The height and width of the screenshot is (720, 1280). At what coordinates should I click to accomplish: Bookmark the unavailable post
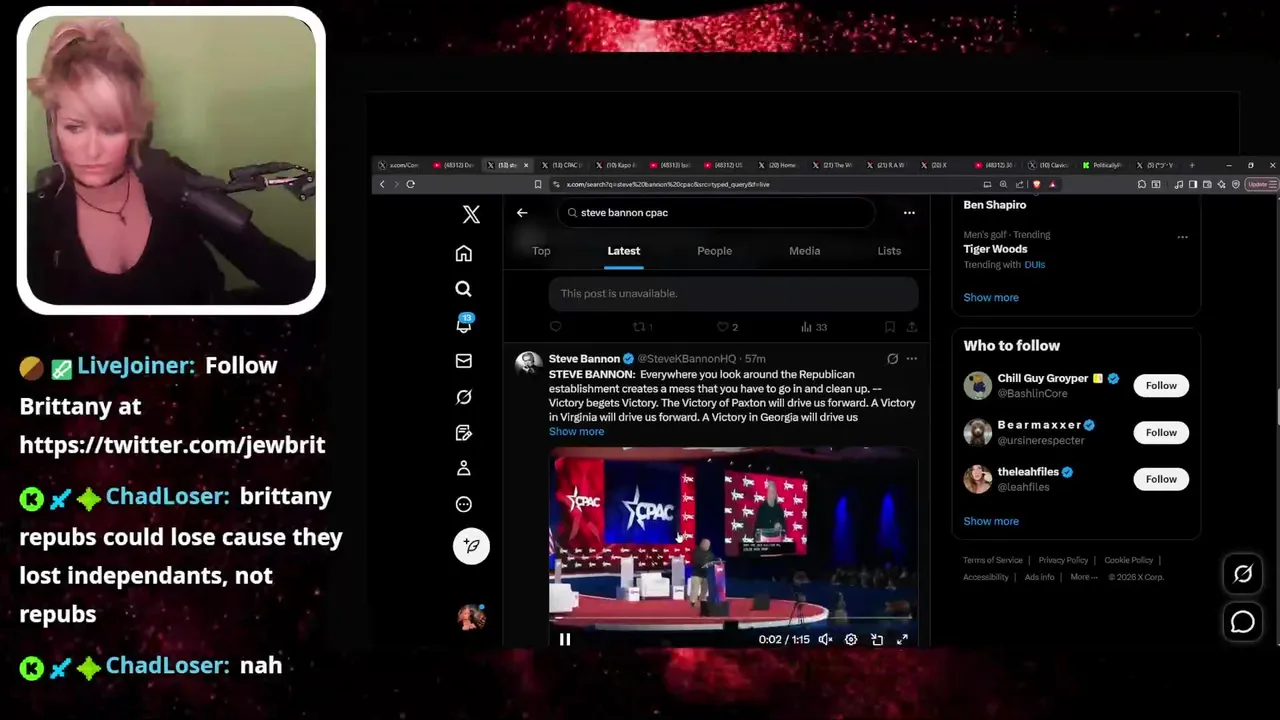tap(889, 327)
